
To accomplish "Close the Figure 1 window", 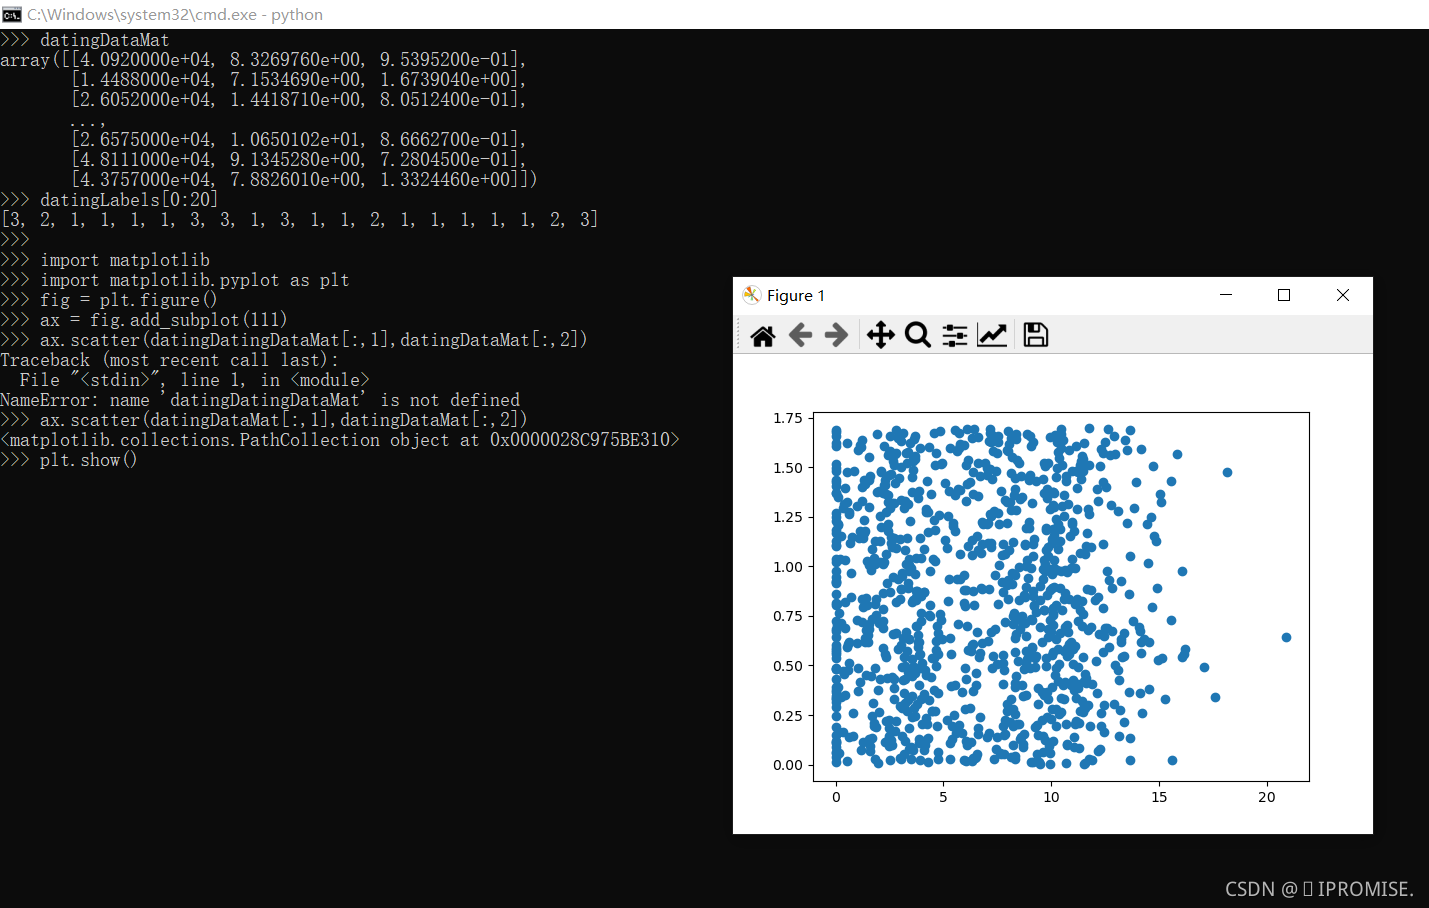I will (x=1343, y=295).
